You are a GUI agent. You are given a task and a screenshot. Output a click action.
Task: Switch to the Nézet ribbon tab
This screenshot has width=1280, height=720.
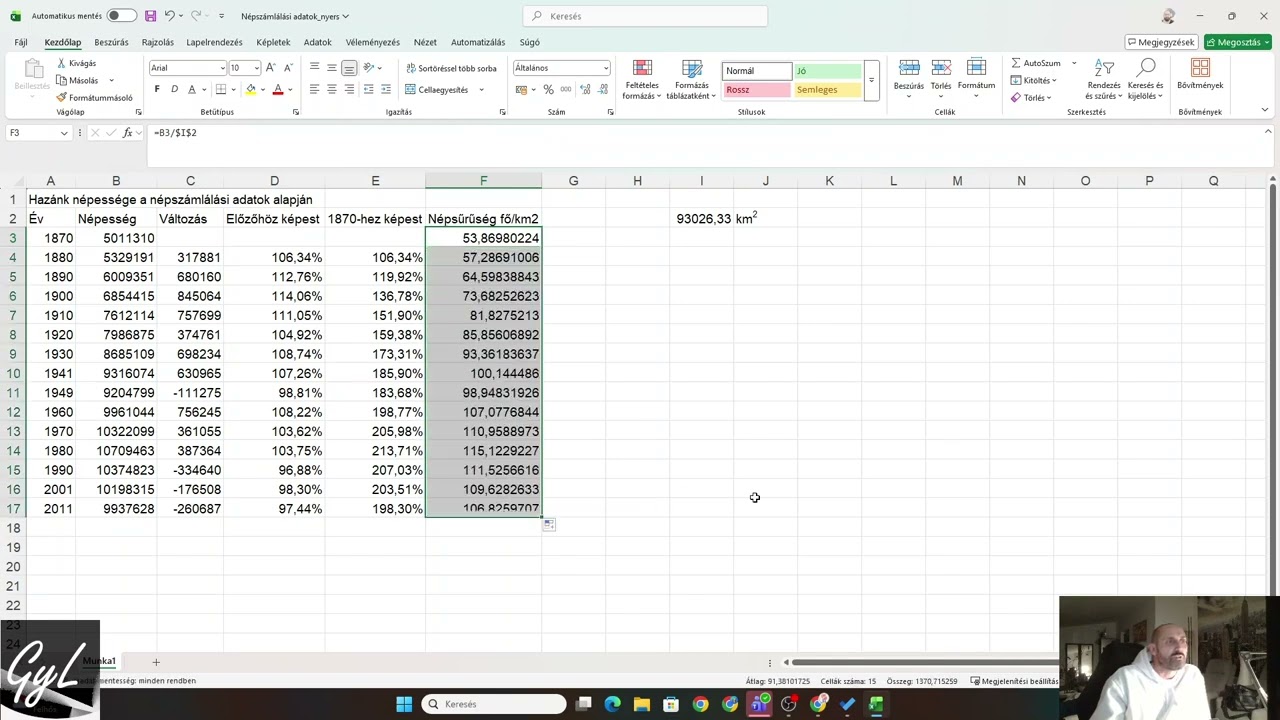click(x=425, y=42)
